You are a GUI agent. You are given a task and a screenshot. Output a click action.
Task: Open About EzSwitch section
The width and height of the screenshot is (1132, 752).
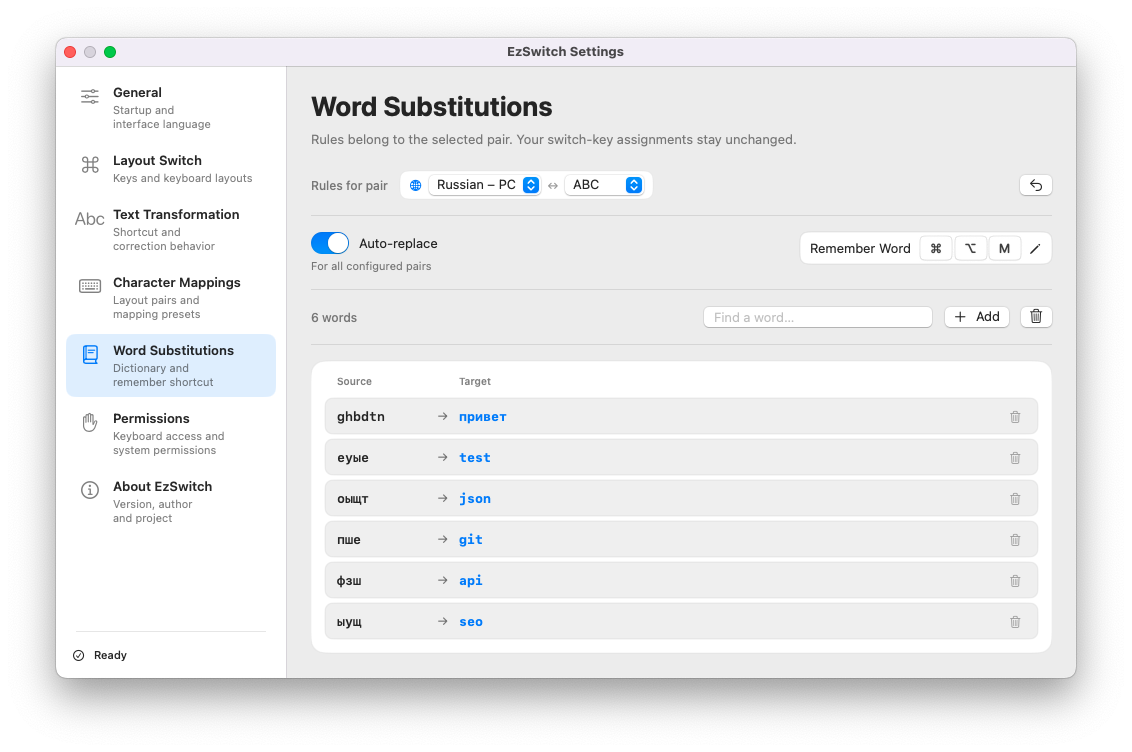point(170,502)
